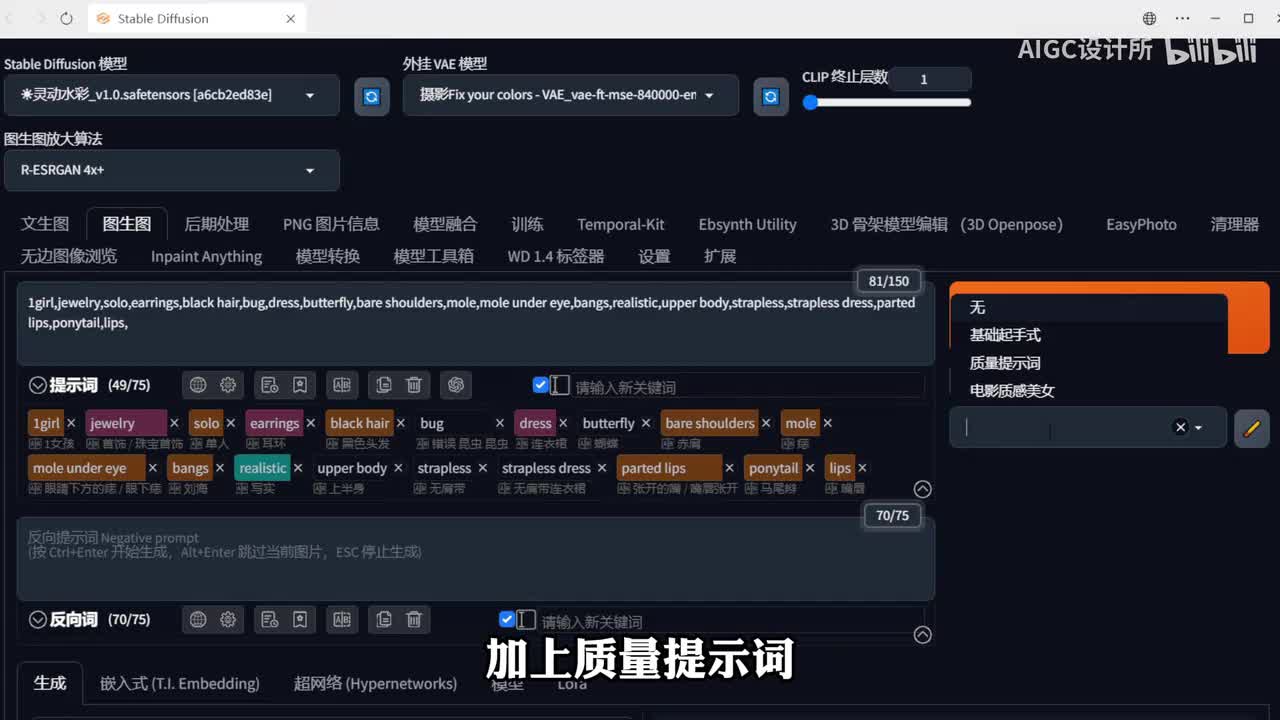Click the pencil edit style icon

point(1251,428)
